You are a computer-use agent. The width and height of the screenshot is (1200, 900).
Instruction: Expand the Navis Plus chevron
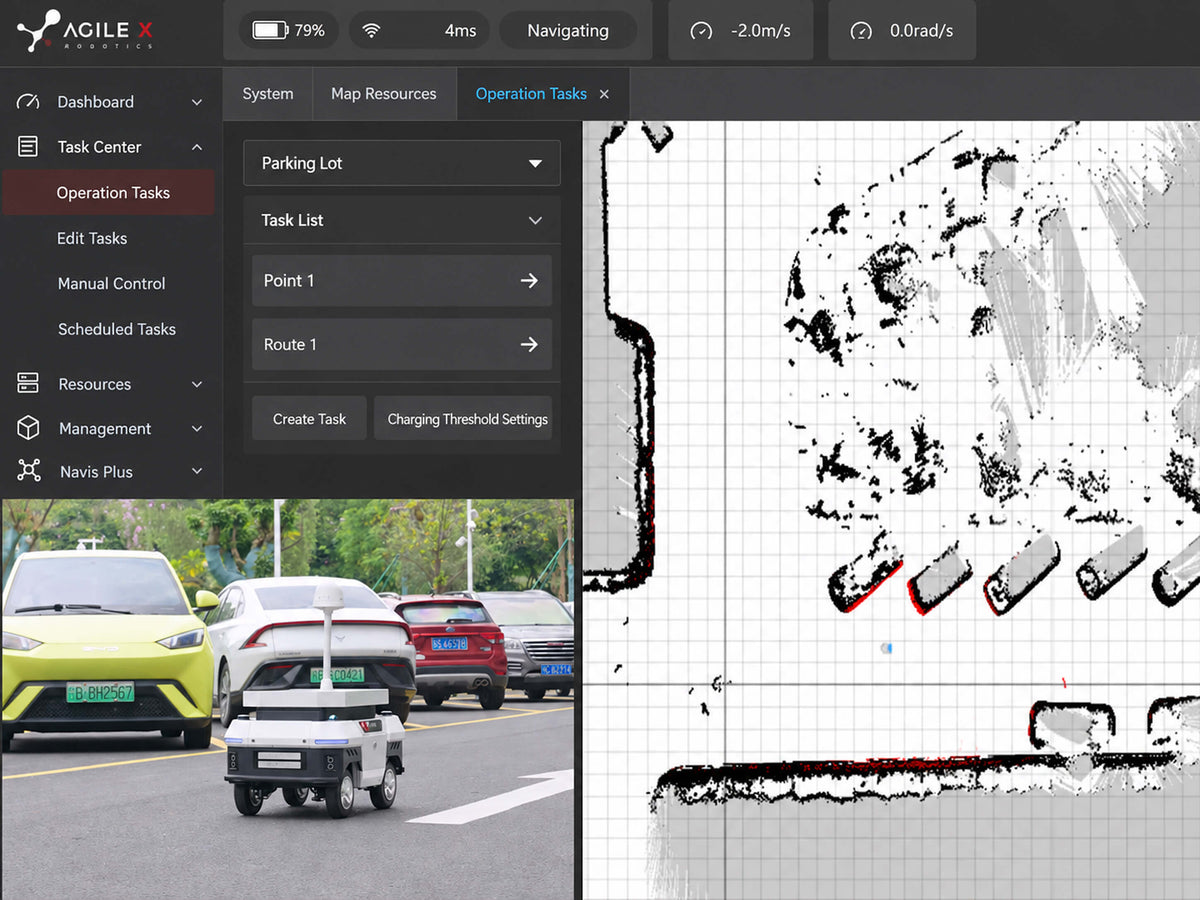pos(197,471)
